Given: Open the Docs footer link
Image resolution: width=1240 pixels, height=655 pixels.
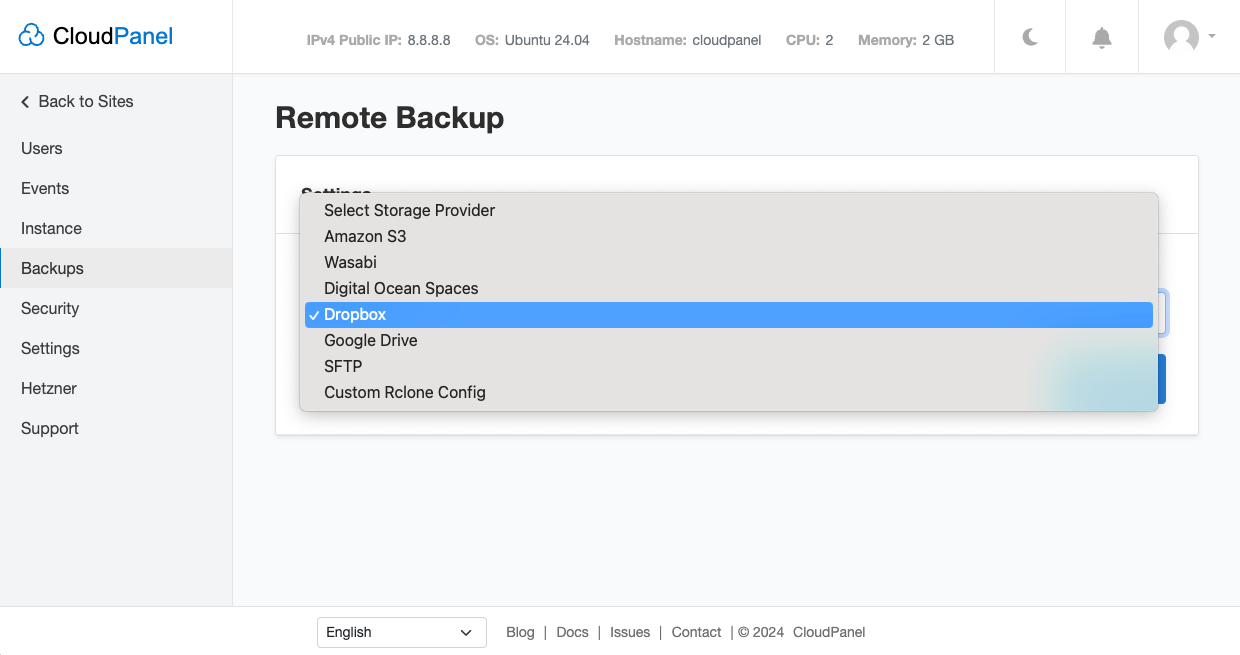Looking at the screenshot, I should click(572, 632).
